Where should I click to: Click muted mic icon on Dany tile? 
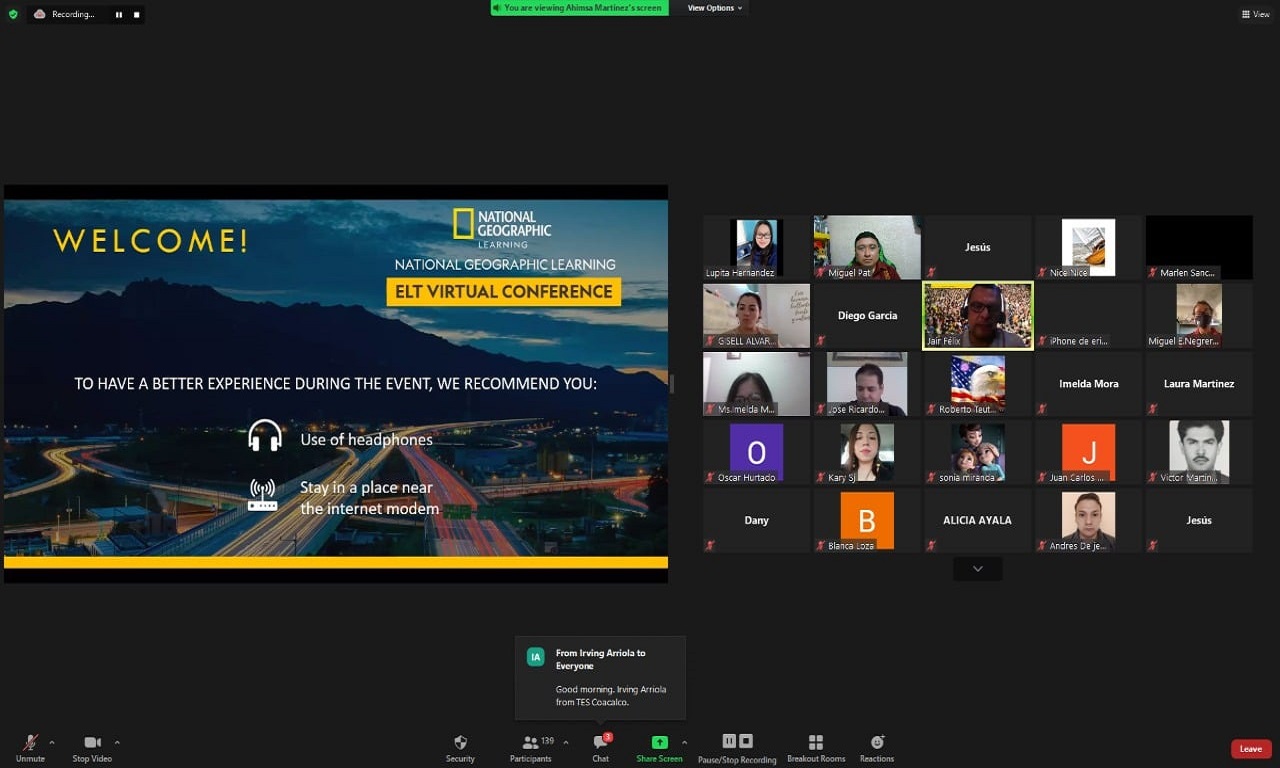coord(710,545)
